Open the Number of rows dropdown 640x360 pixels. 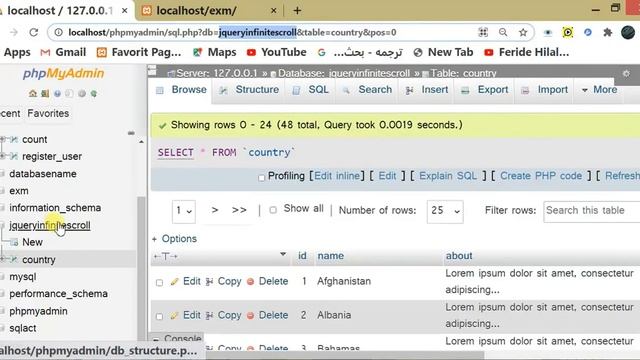(x=445, y=211)
